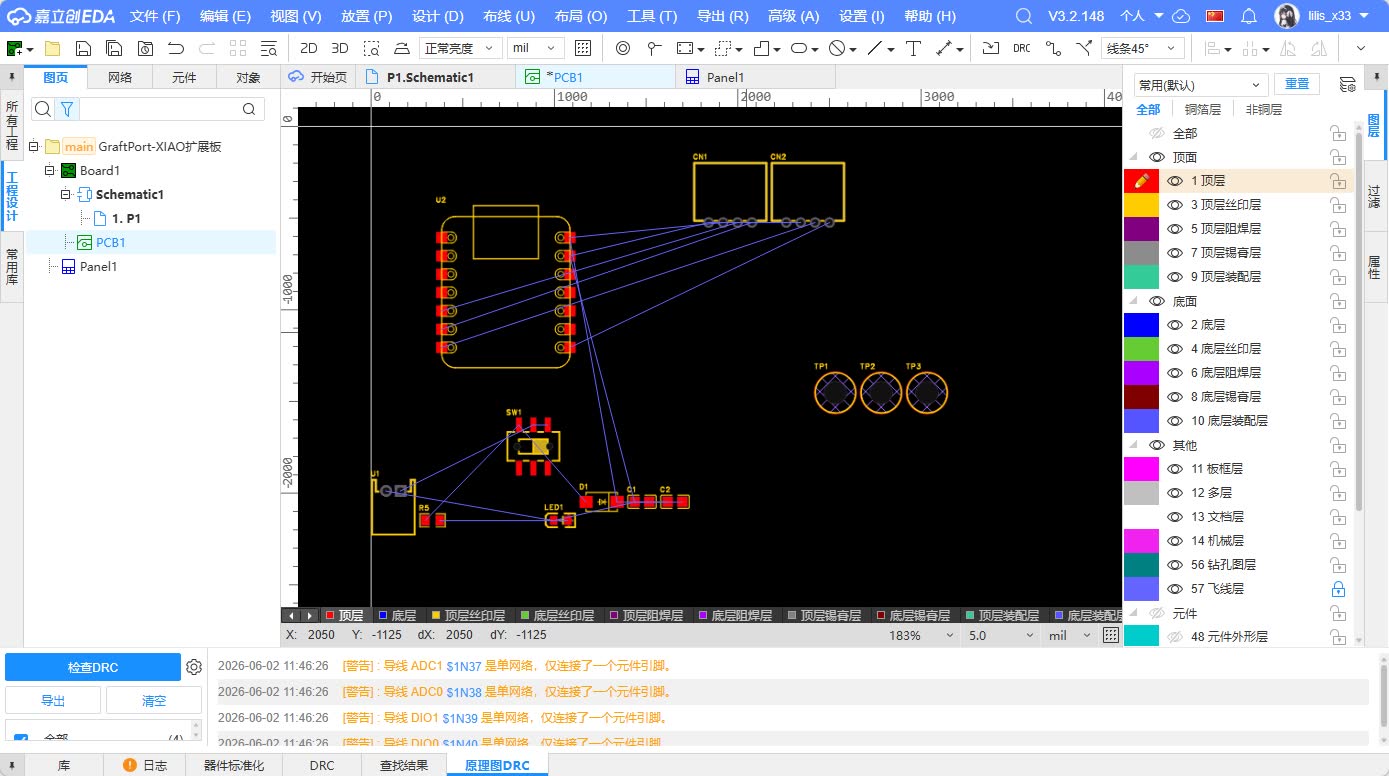This screenshot has width=1389, height=776.
Task: Click net link $1N37 in log
Action: tap(464, 666)
